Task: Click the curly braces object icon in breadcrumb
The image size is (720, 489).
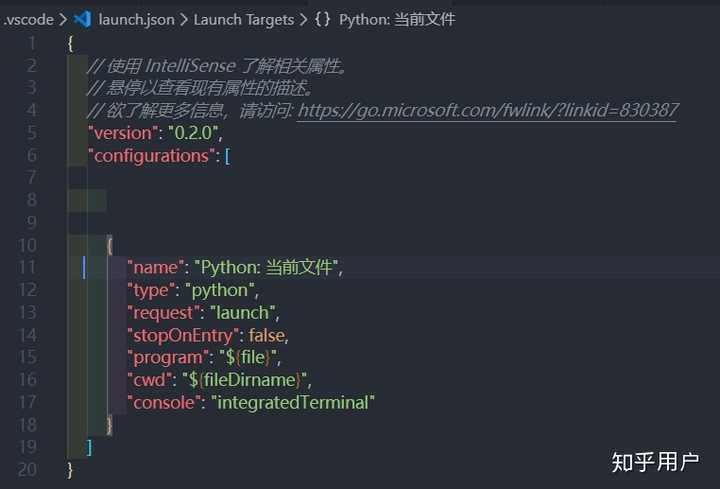Action: coord(322,19)
